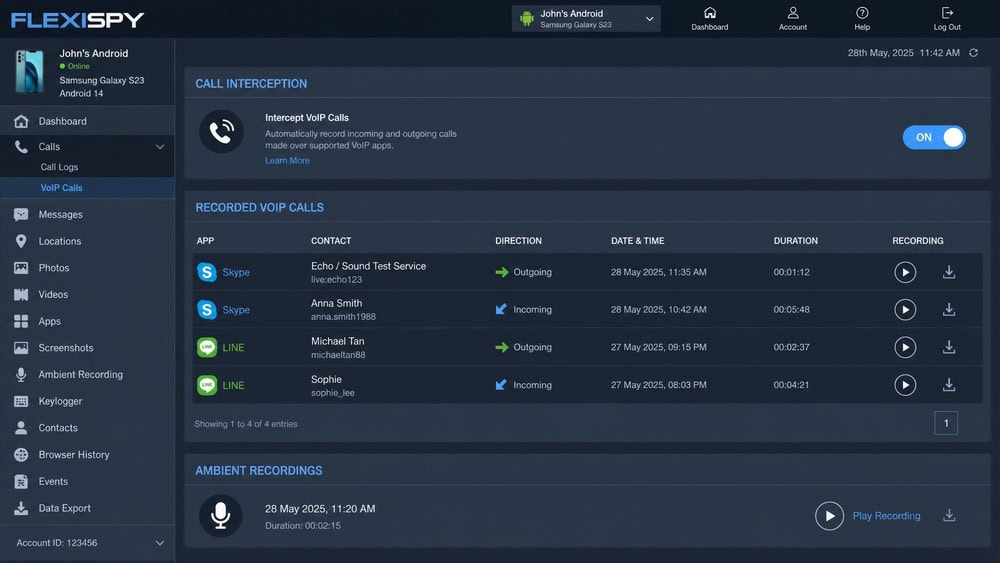The width and height of the screenshot is (1000, 563).
Task: Refresh the page with the reload icon
Action: [973, 53]
